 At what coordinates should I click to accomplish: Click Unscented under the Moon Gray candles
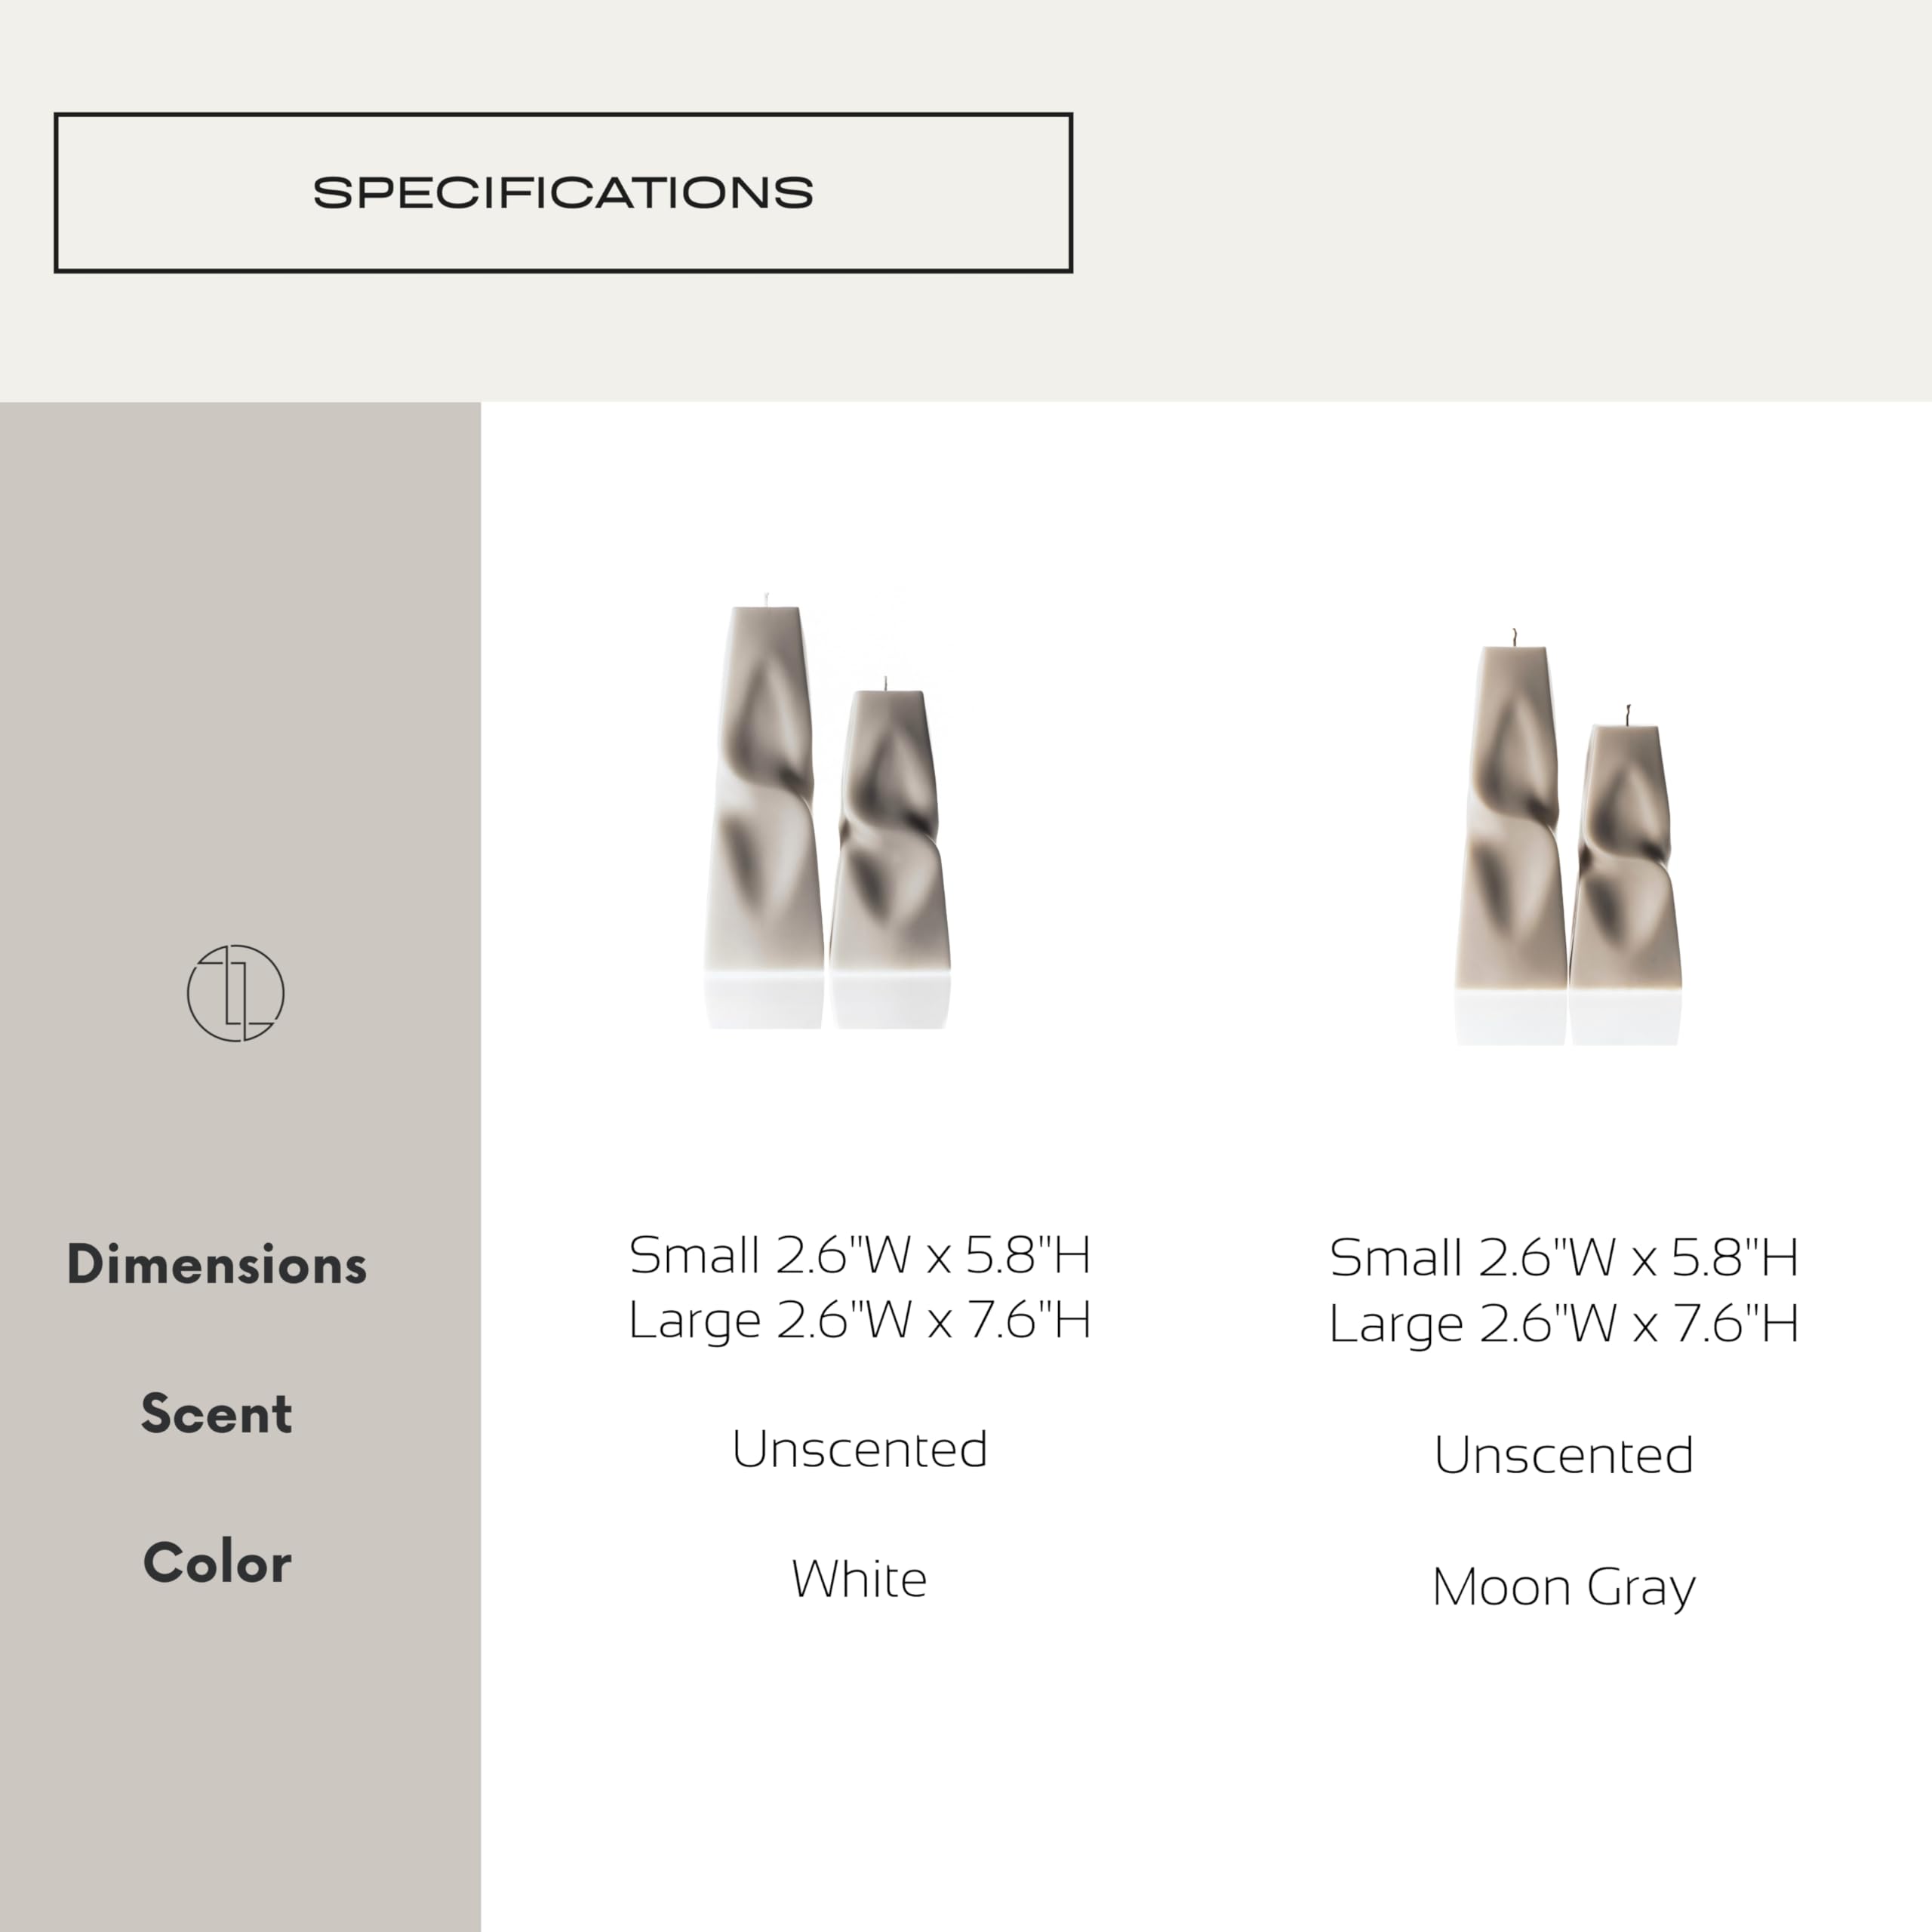[1563, 1455]
